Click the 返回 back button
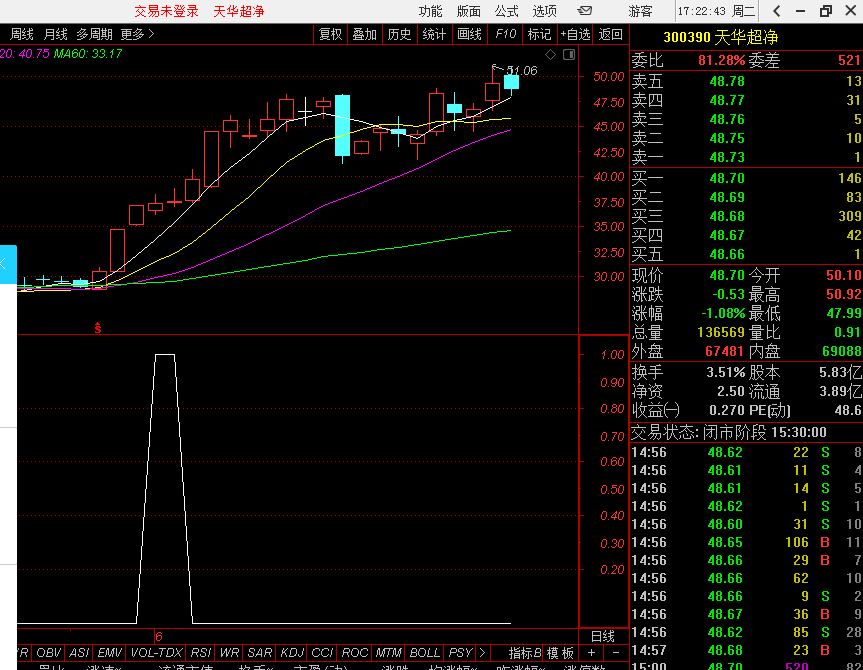The image size is (863, 670). click(x=610, y=34)
